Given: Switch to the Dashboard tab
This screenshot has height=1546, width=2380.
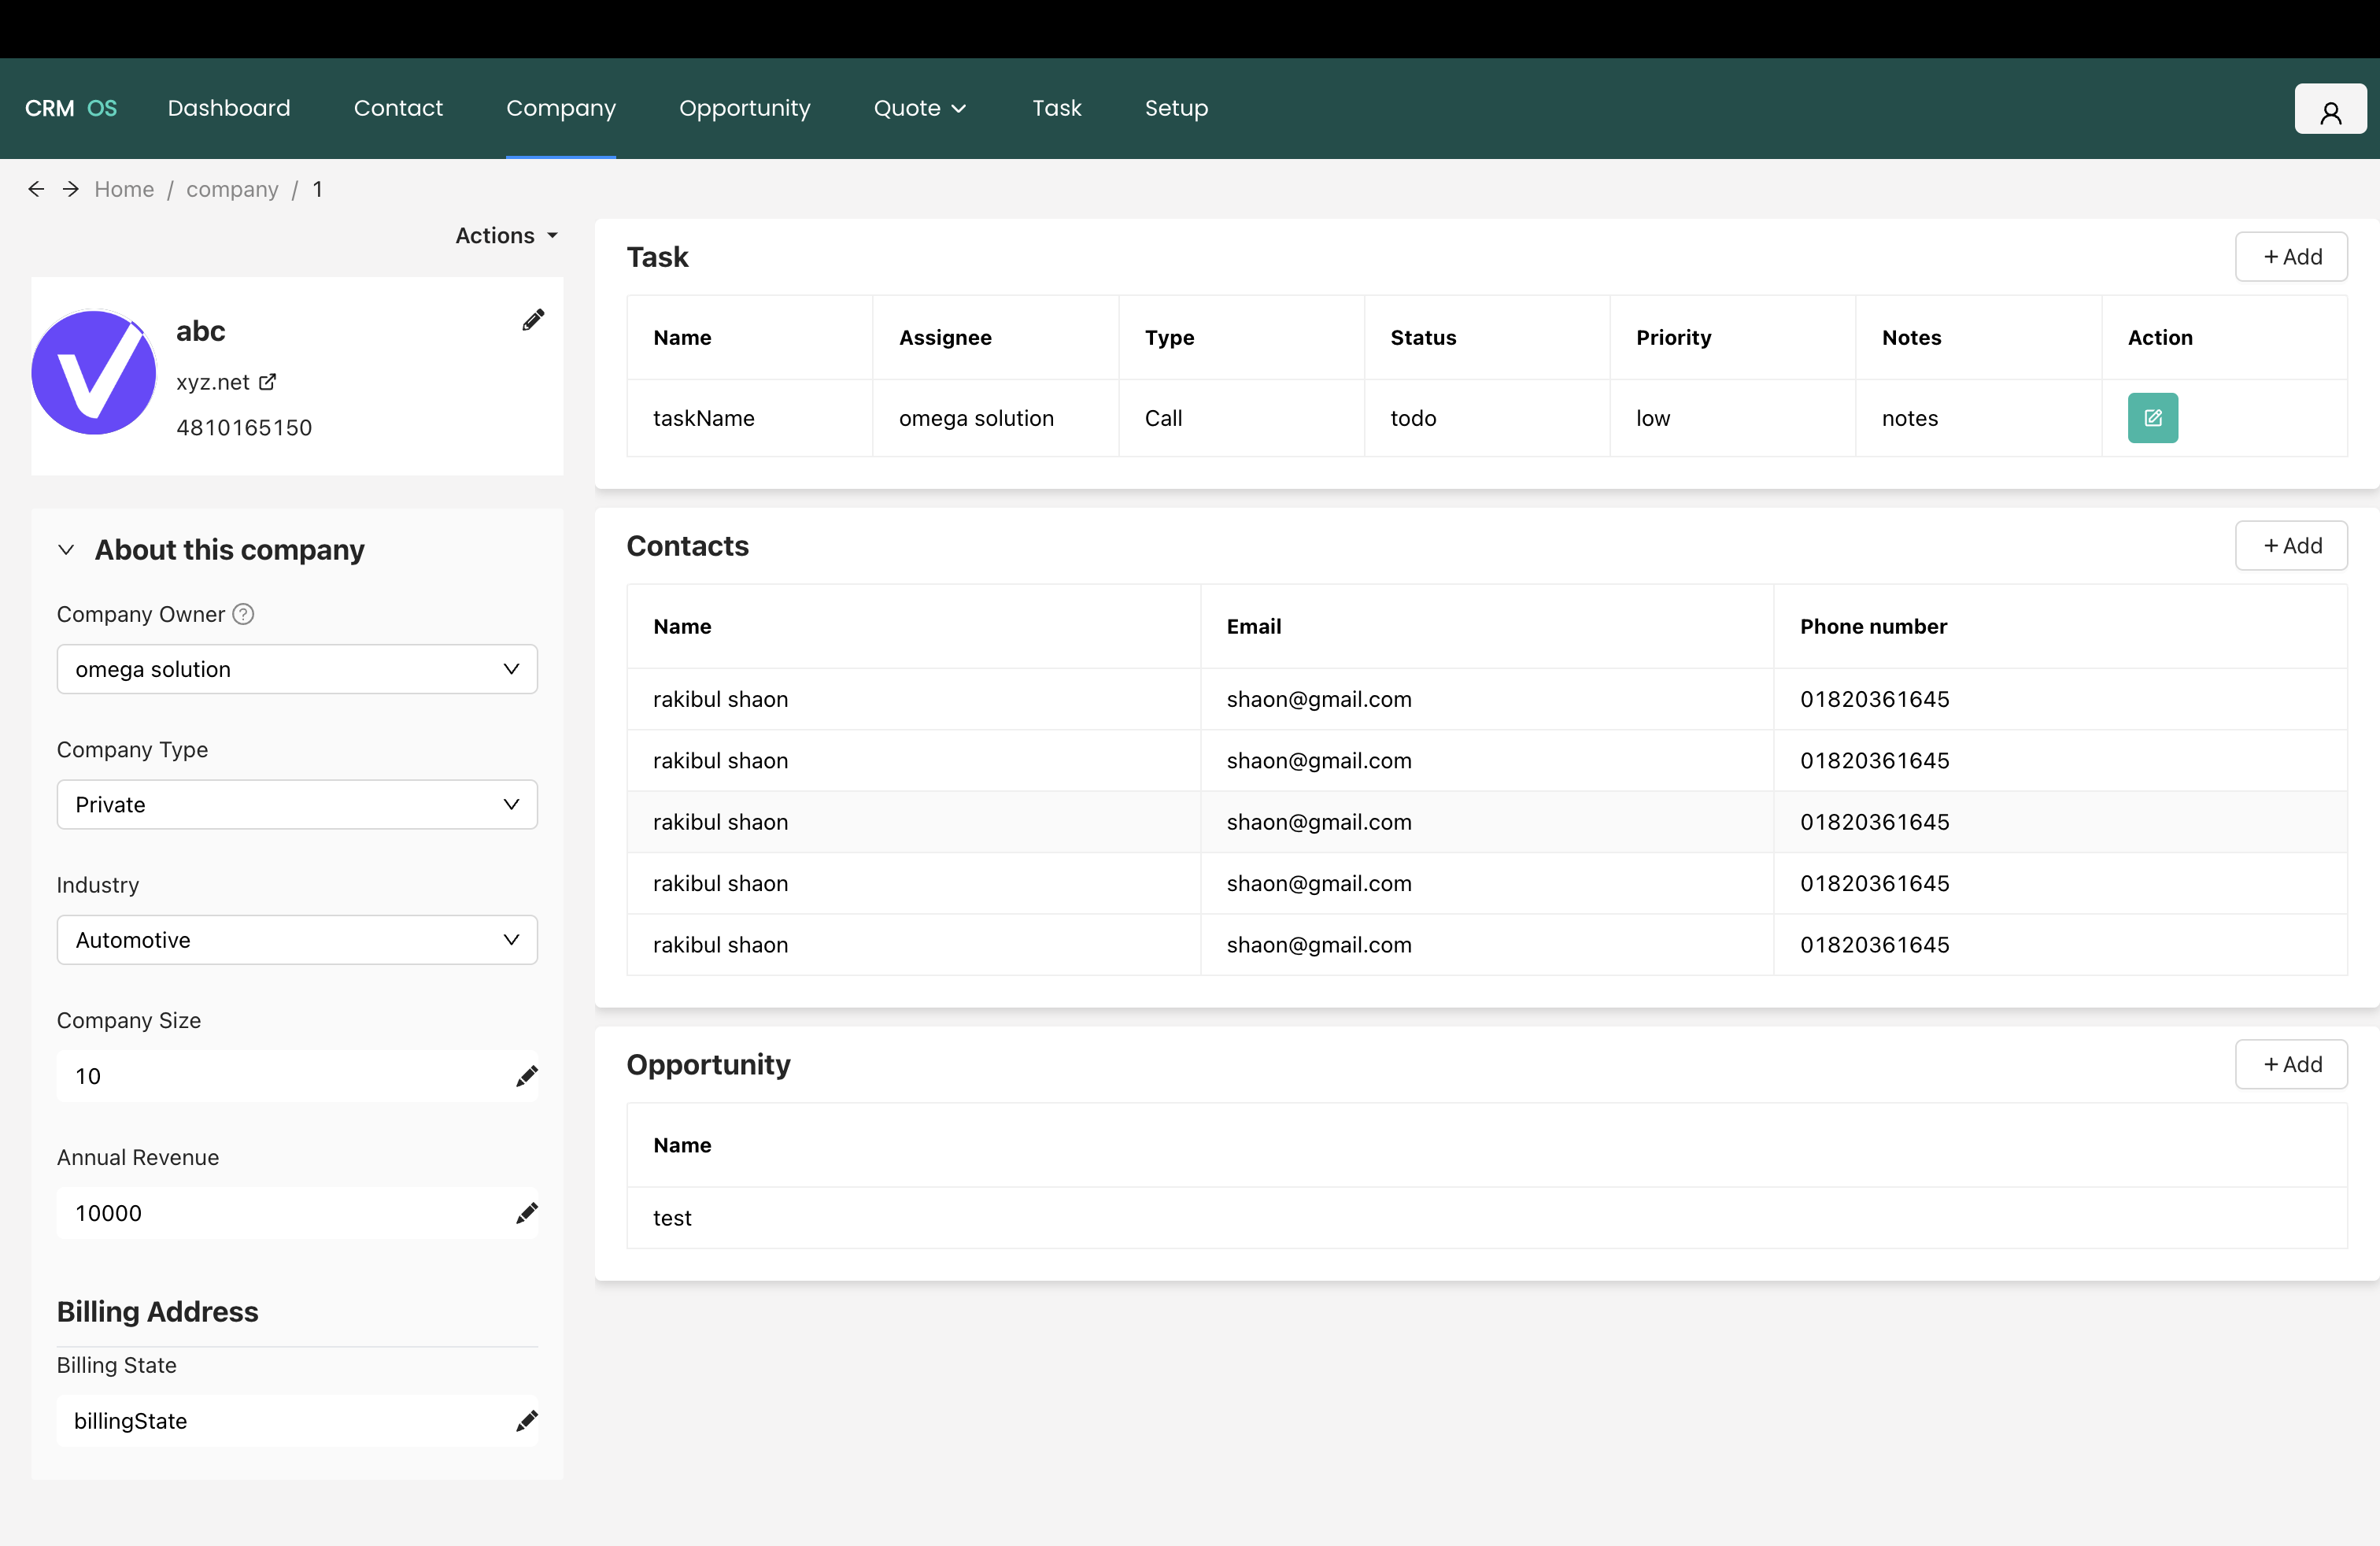Looking at the screenshot, I should 229,108.
